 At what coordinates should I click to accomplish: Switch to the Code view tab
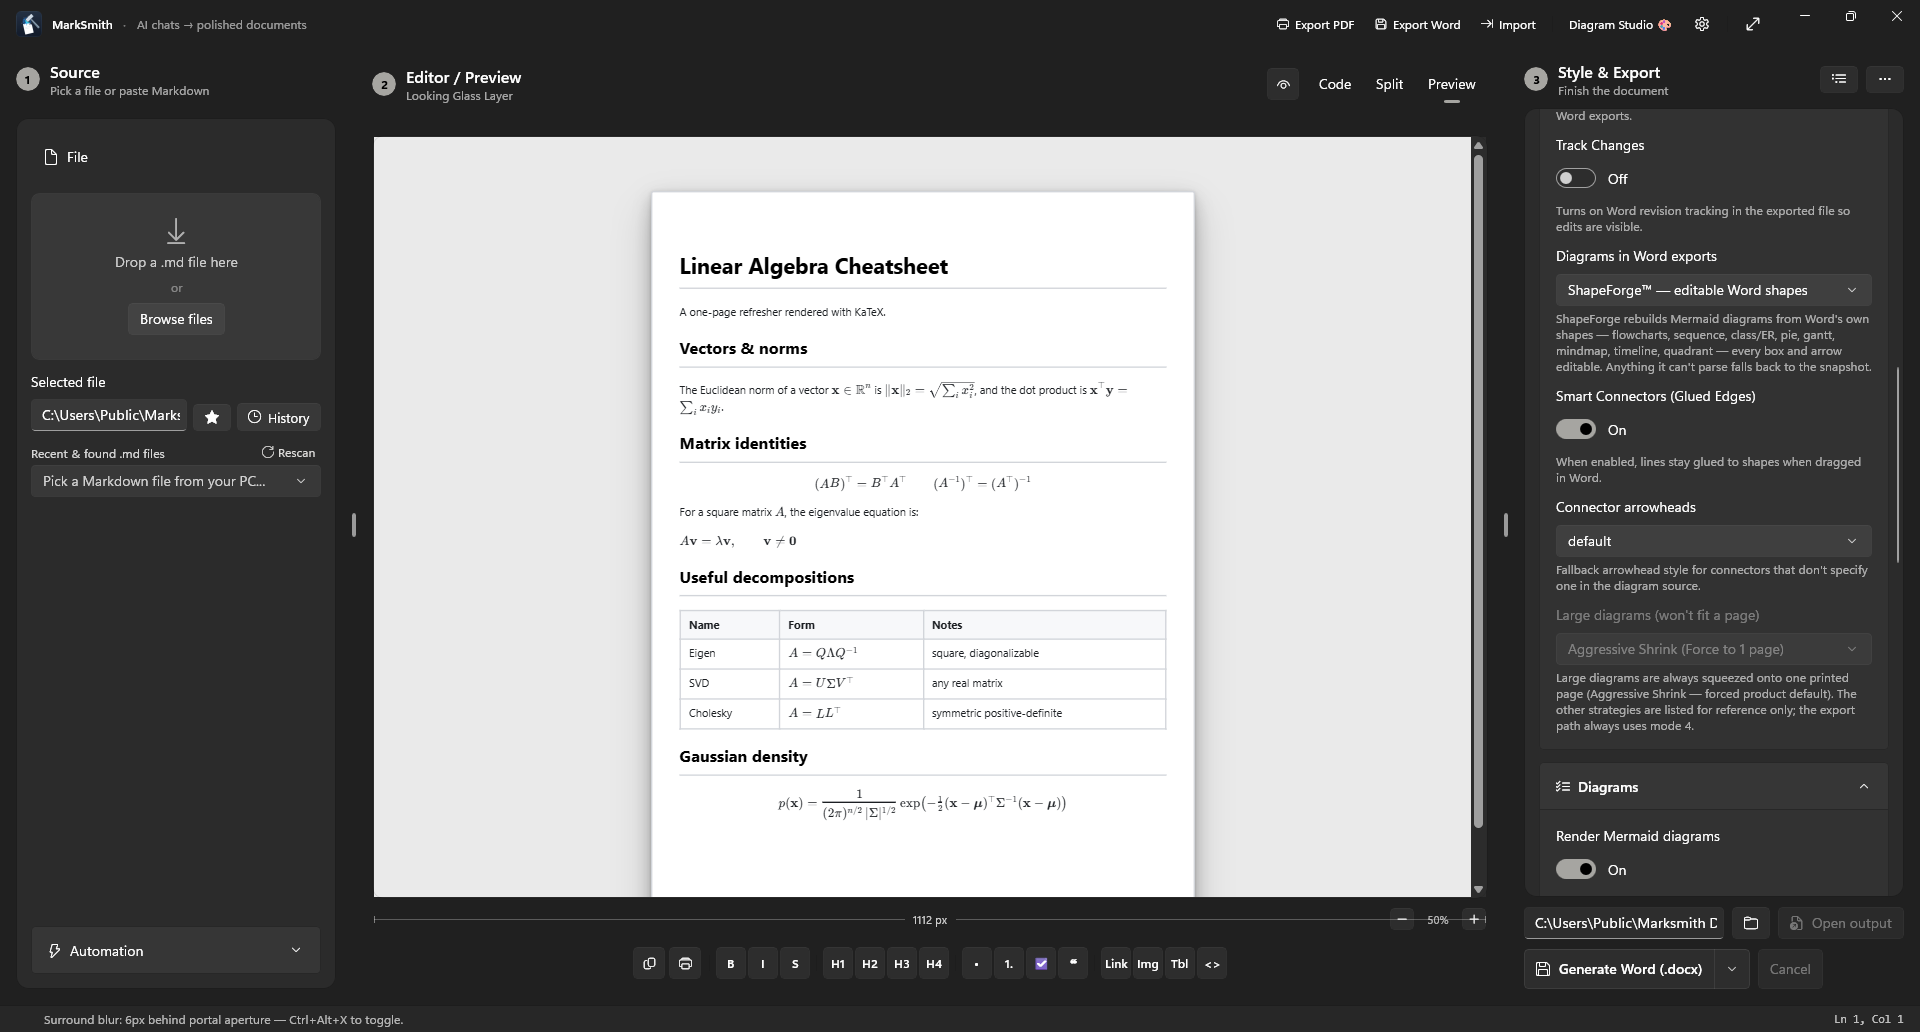1335,84
